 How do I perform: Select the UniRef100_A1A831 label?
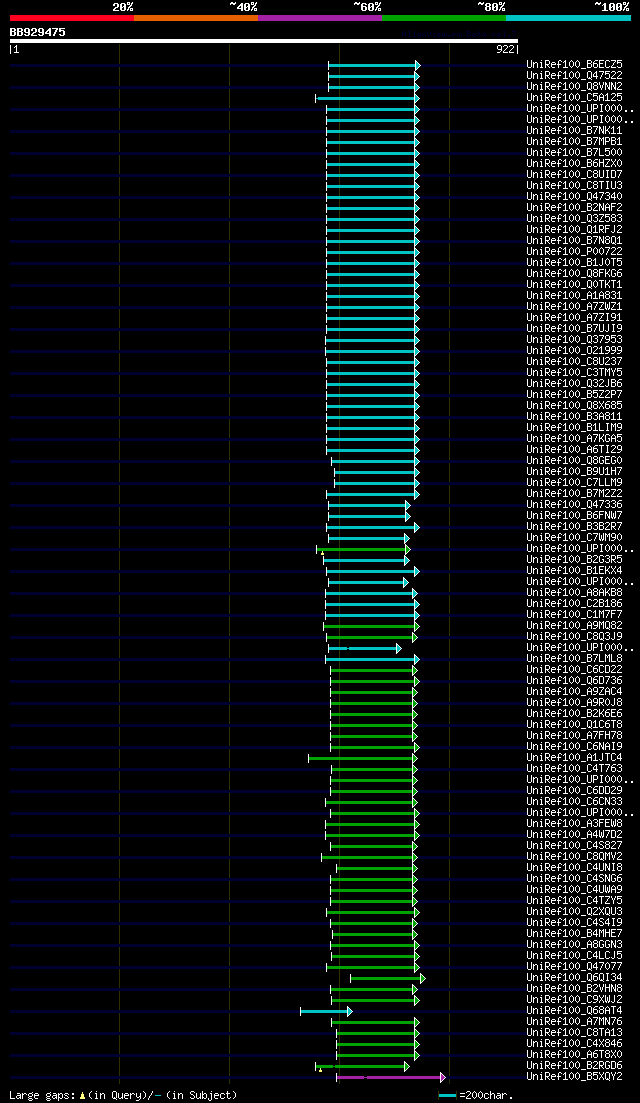click(x=574, y=295)
